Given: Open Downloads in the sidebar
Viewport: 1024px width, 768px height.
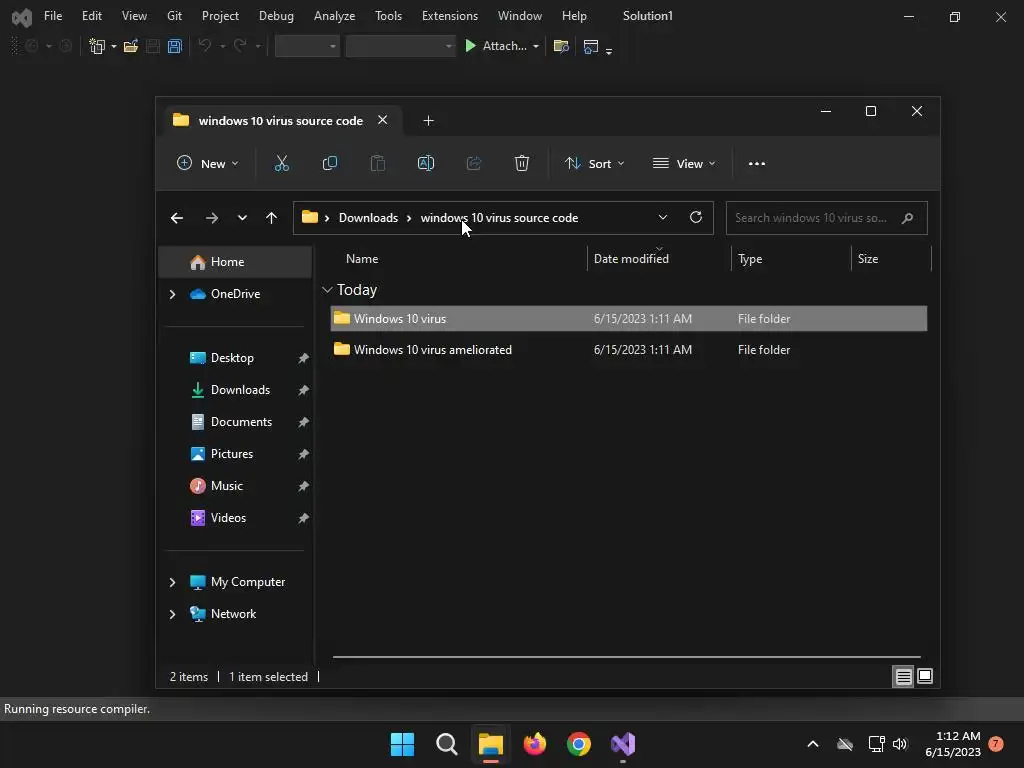Looking at the screenshot, I should click(240, 390).
